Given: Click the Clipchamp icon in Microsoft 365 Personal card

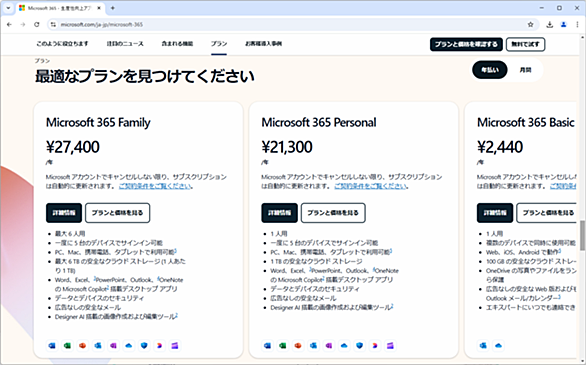Looking at the screenshot, I should click(x=390, y=346).
